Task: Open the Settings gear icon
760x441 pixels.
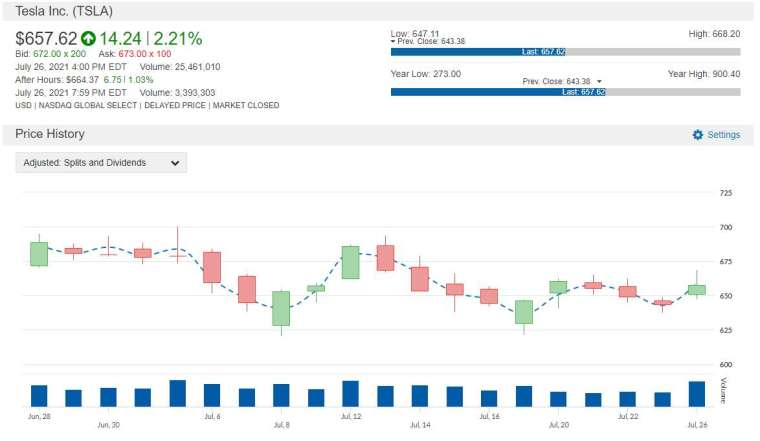Action: point(697,135)
